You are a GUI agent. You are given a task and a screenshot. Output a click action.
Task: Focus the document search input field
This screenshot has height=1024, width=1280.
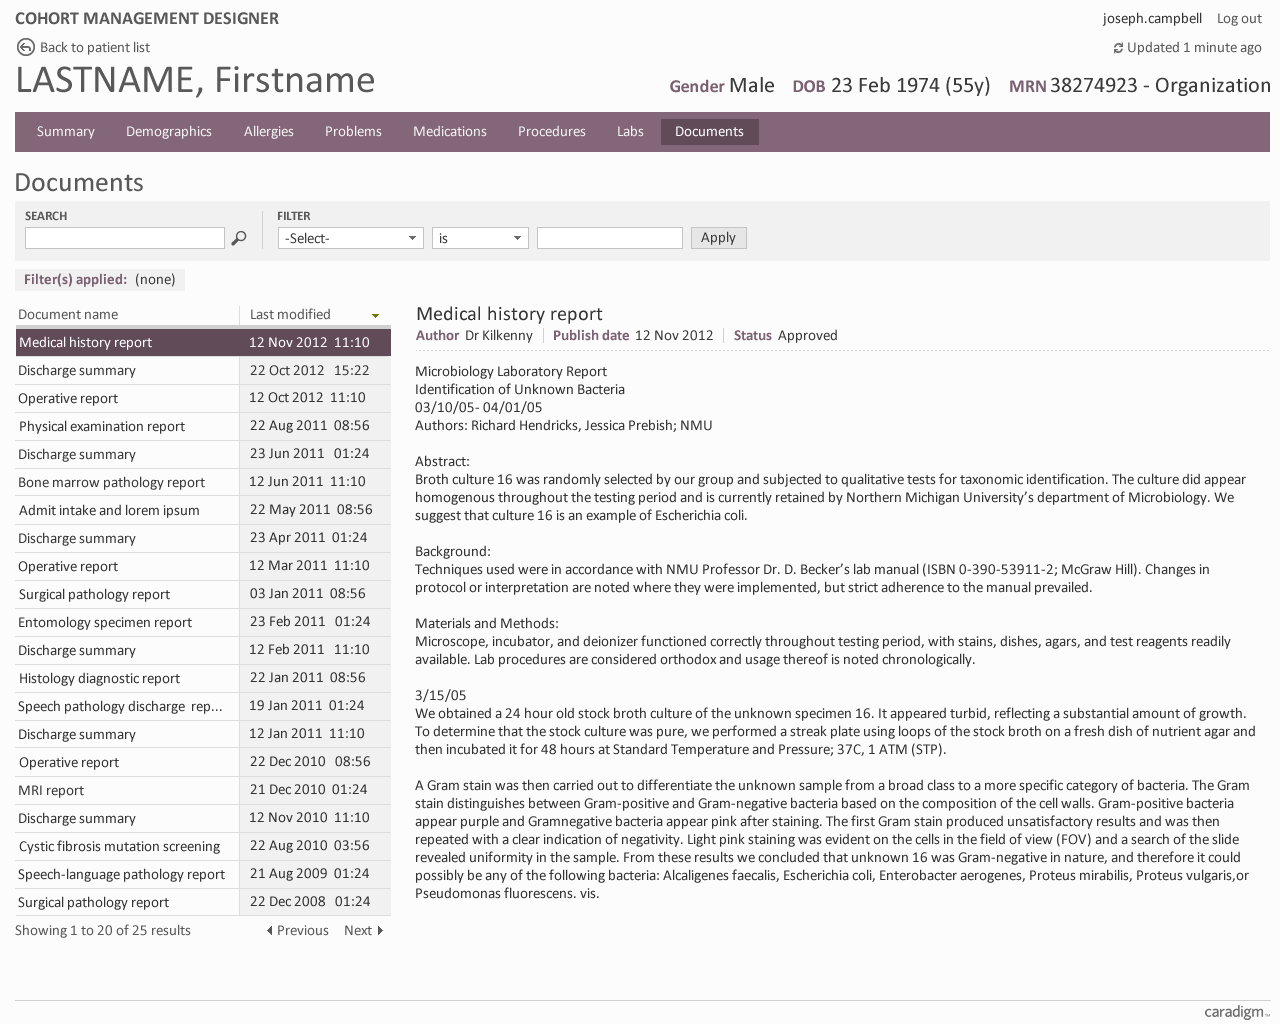pos(124,238)
